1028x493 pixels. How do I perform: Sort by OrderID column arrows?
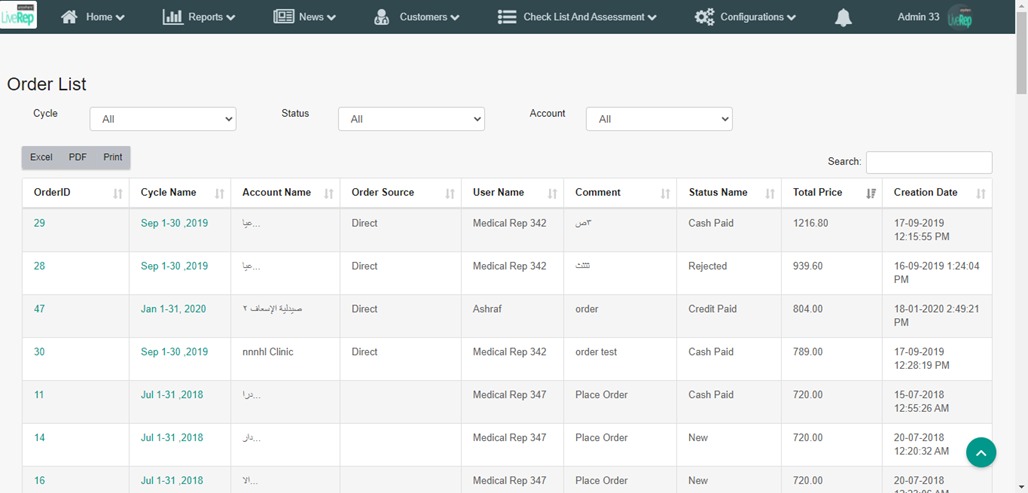pyautogui.click(x=118, y=193)
